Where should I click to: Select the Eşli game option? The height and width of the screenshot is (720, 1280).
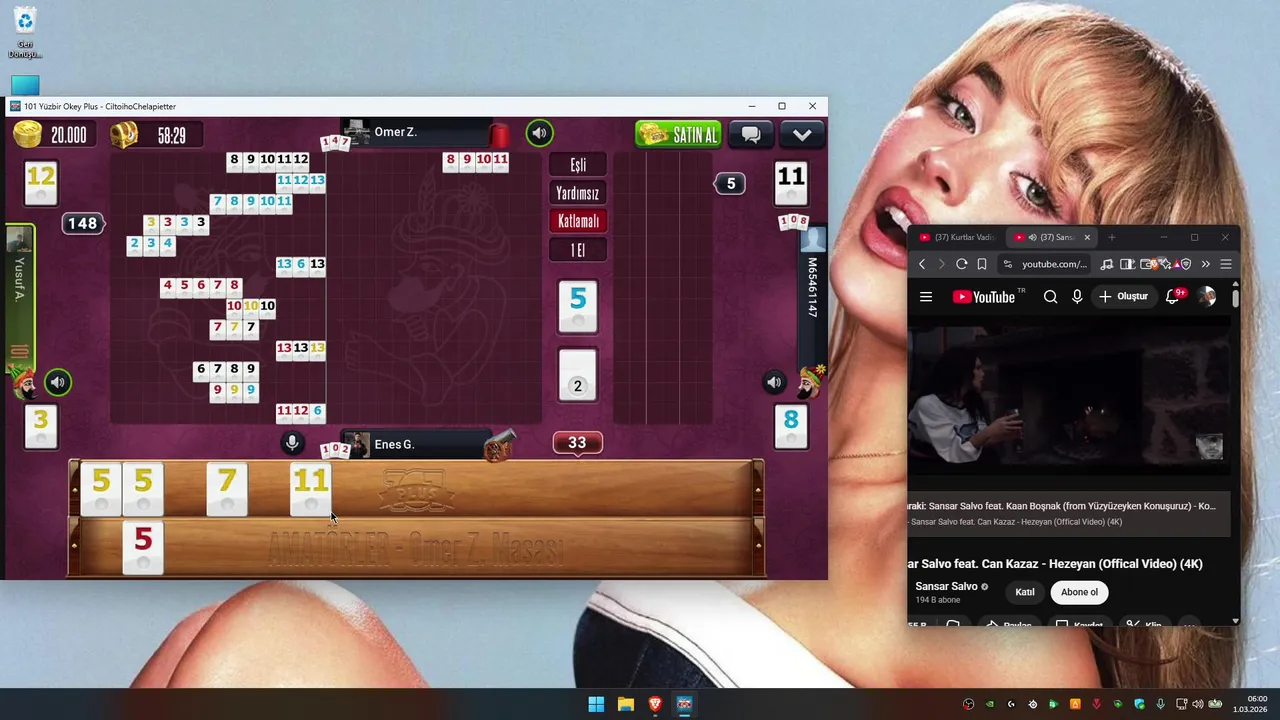click(578, 165)
